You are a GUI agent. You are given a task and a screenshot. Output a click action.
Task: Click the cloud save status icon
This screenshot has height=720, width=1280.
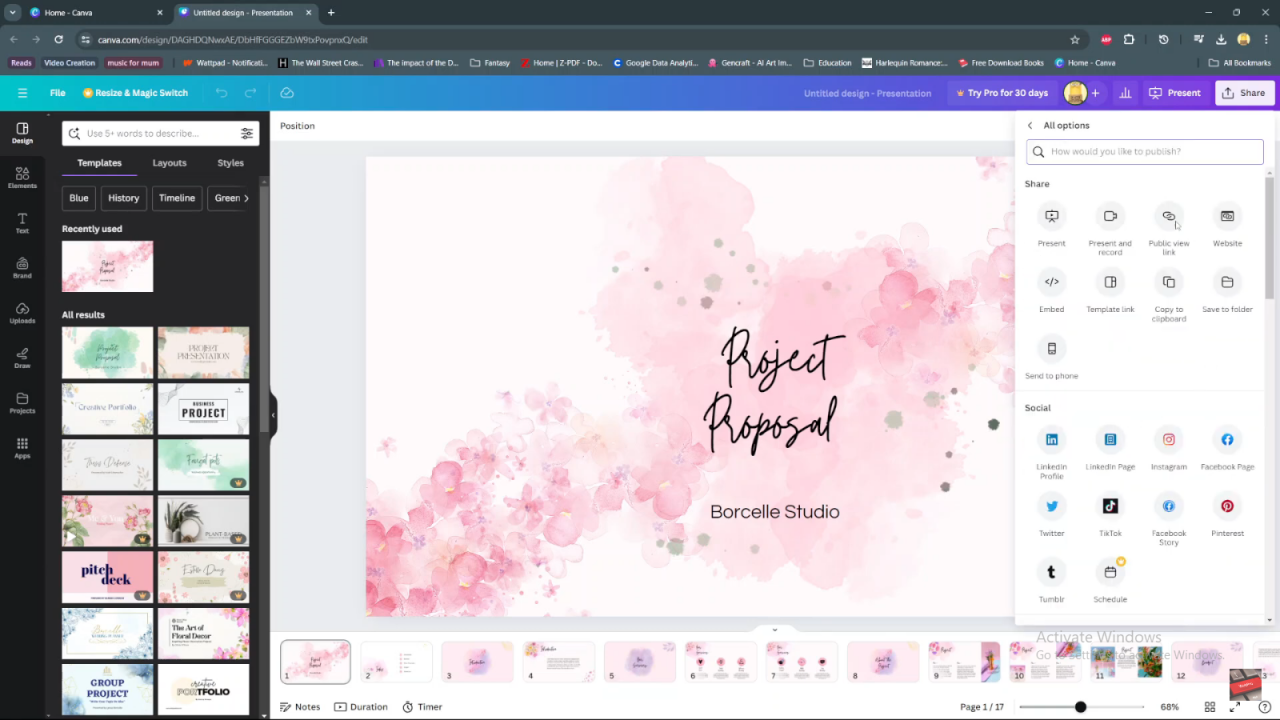pos(287,93)
